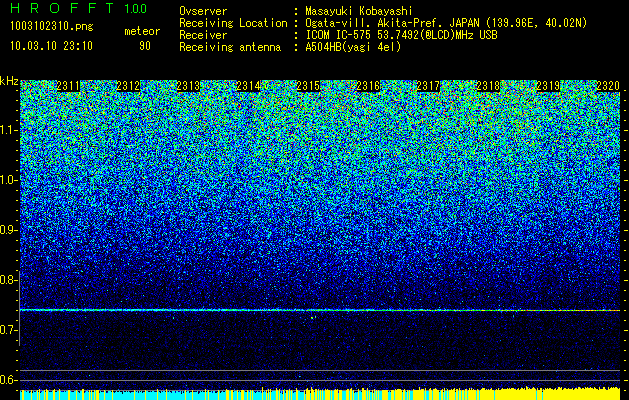Image resolution: width=629 pixels, height=400 pixels.
Task: Click the 2316 time marker
Action: coord(368,86)
